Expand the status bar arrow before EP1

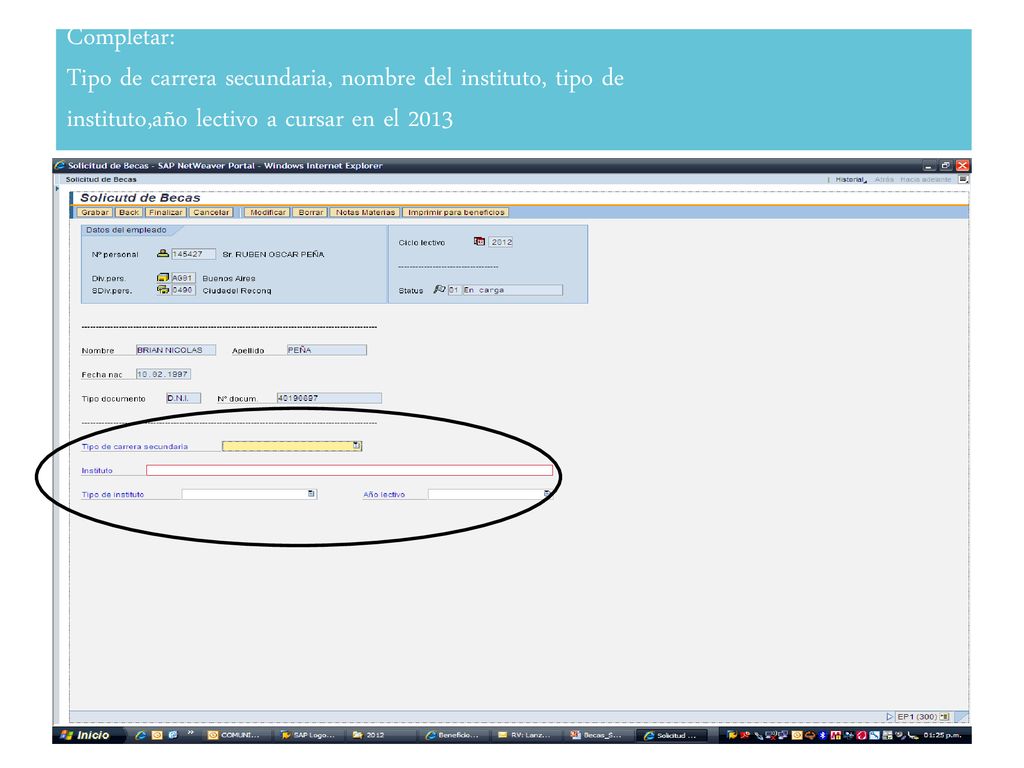pos(889,716)
